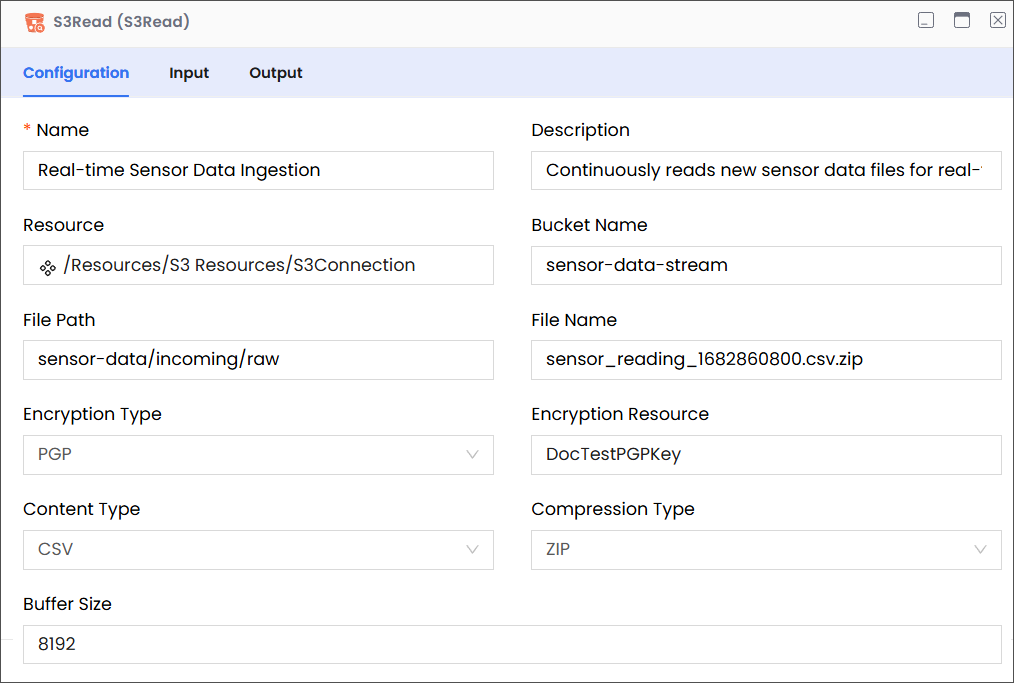1014x683 pixels.
Task: Click the Buffer Size label
Action: [67, 603]
